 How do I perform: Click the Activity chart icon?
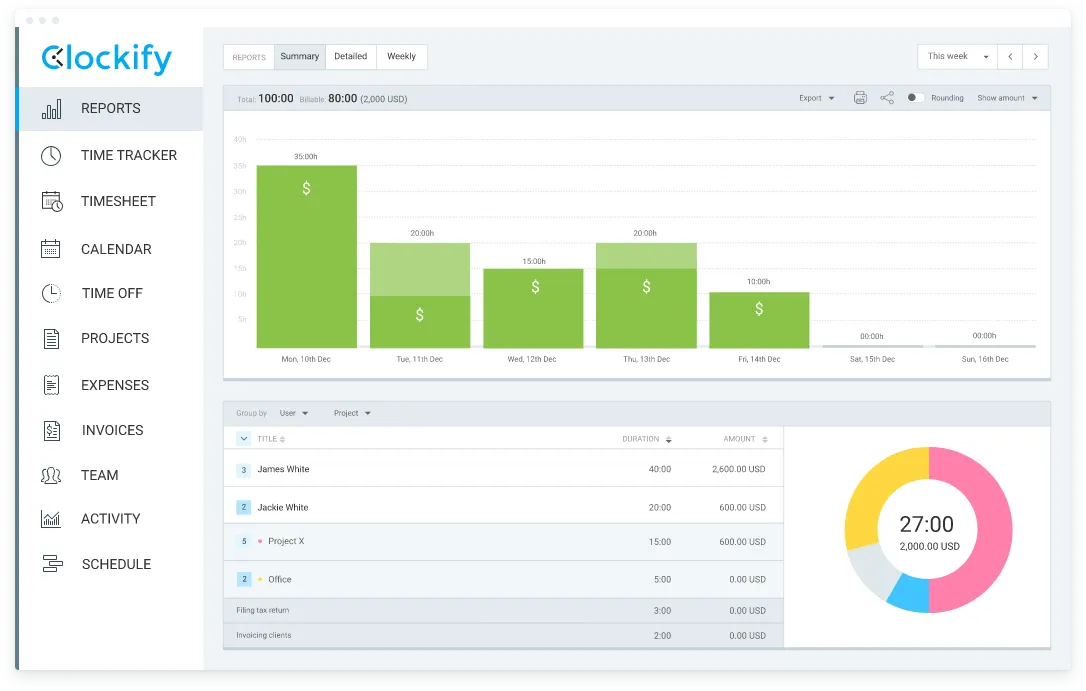pos(51,519)
